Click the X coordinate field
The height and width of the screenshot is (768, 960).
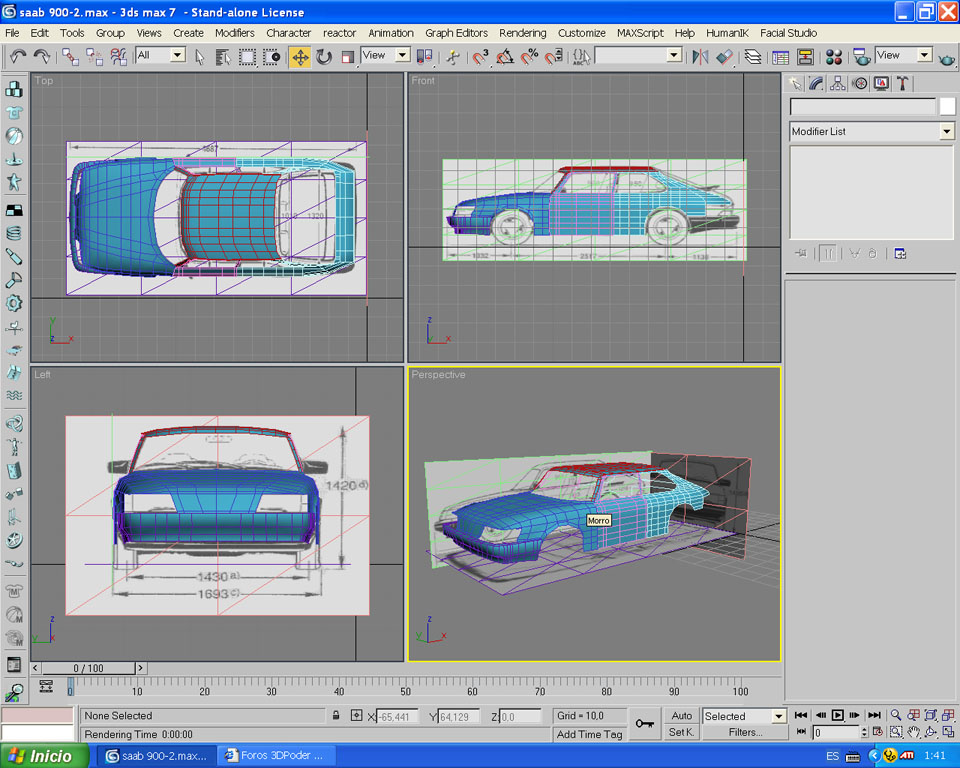tap(397, 717)
